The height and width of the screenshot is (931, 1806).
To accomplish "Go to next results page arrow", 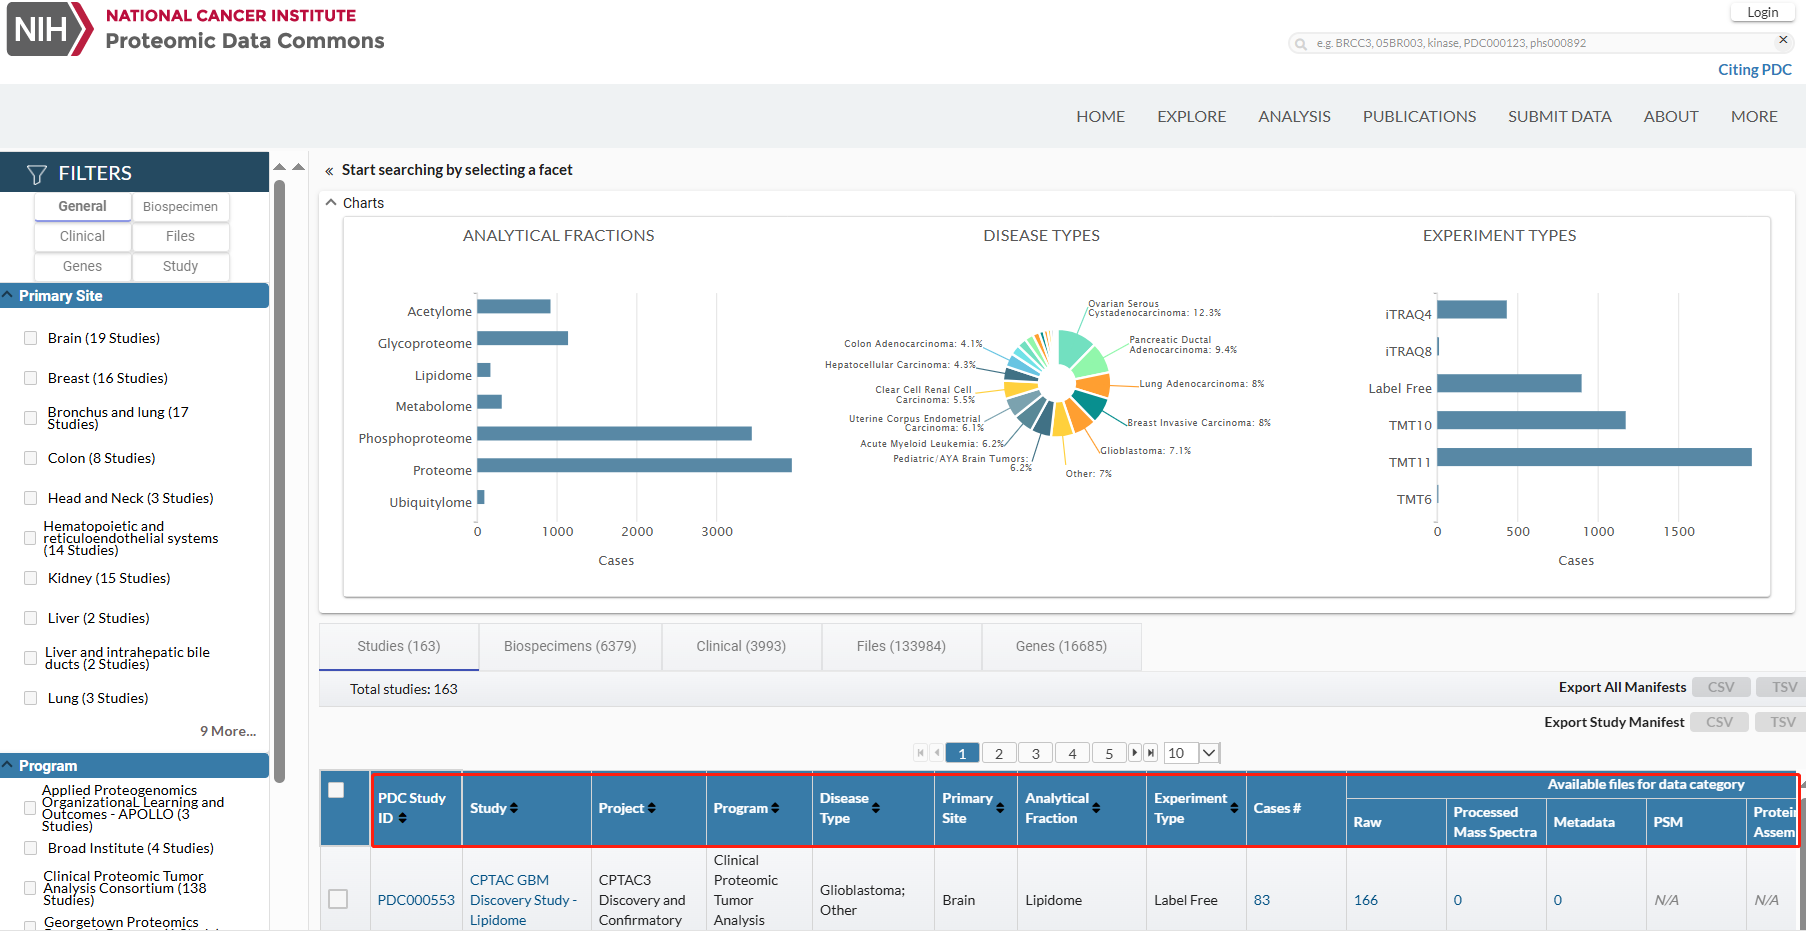I will tap(1135, 752).
